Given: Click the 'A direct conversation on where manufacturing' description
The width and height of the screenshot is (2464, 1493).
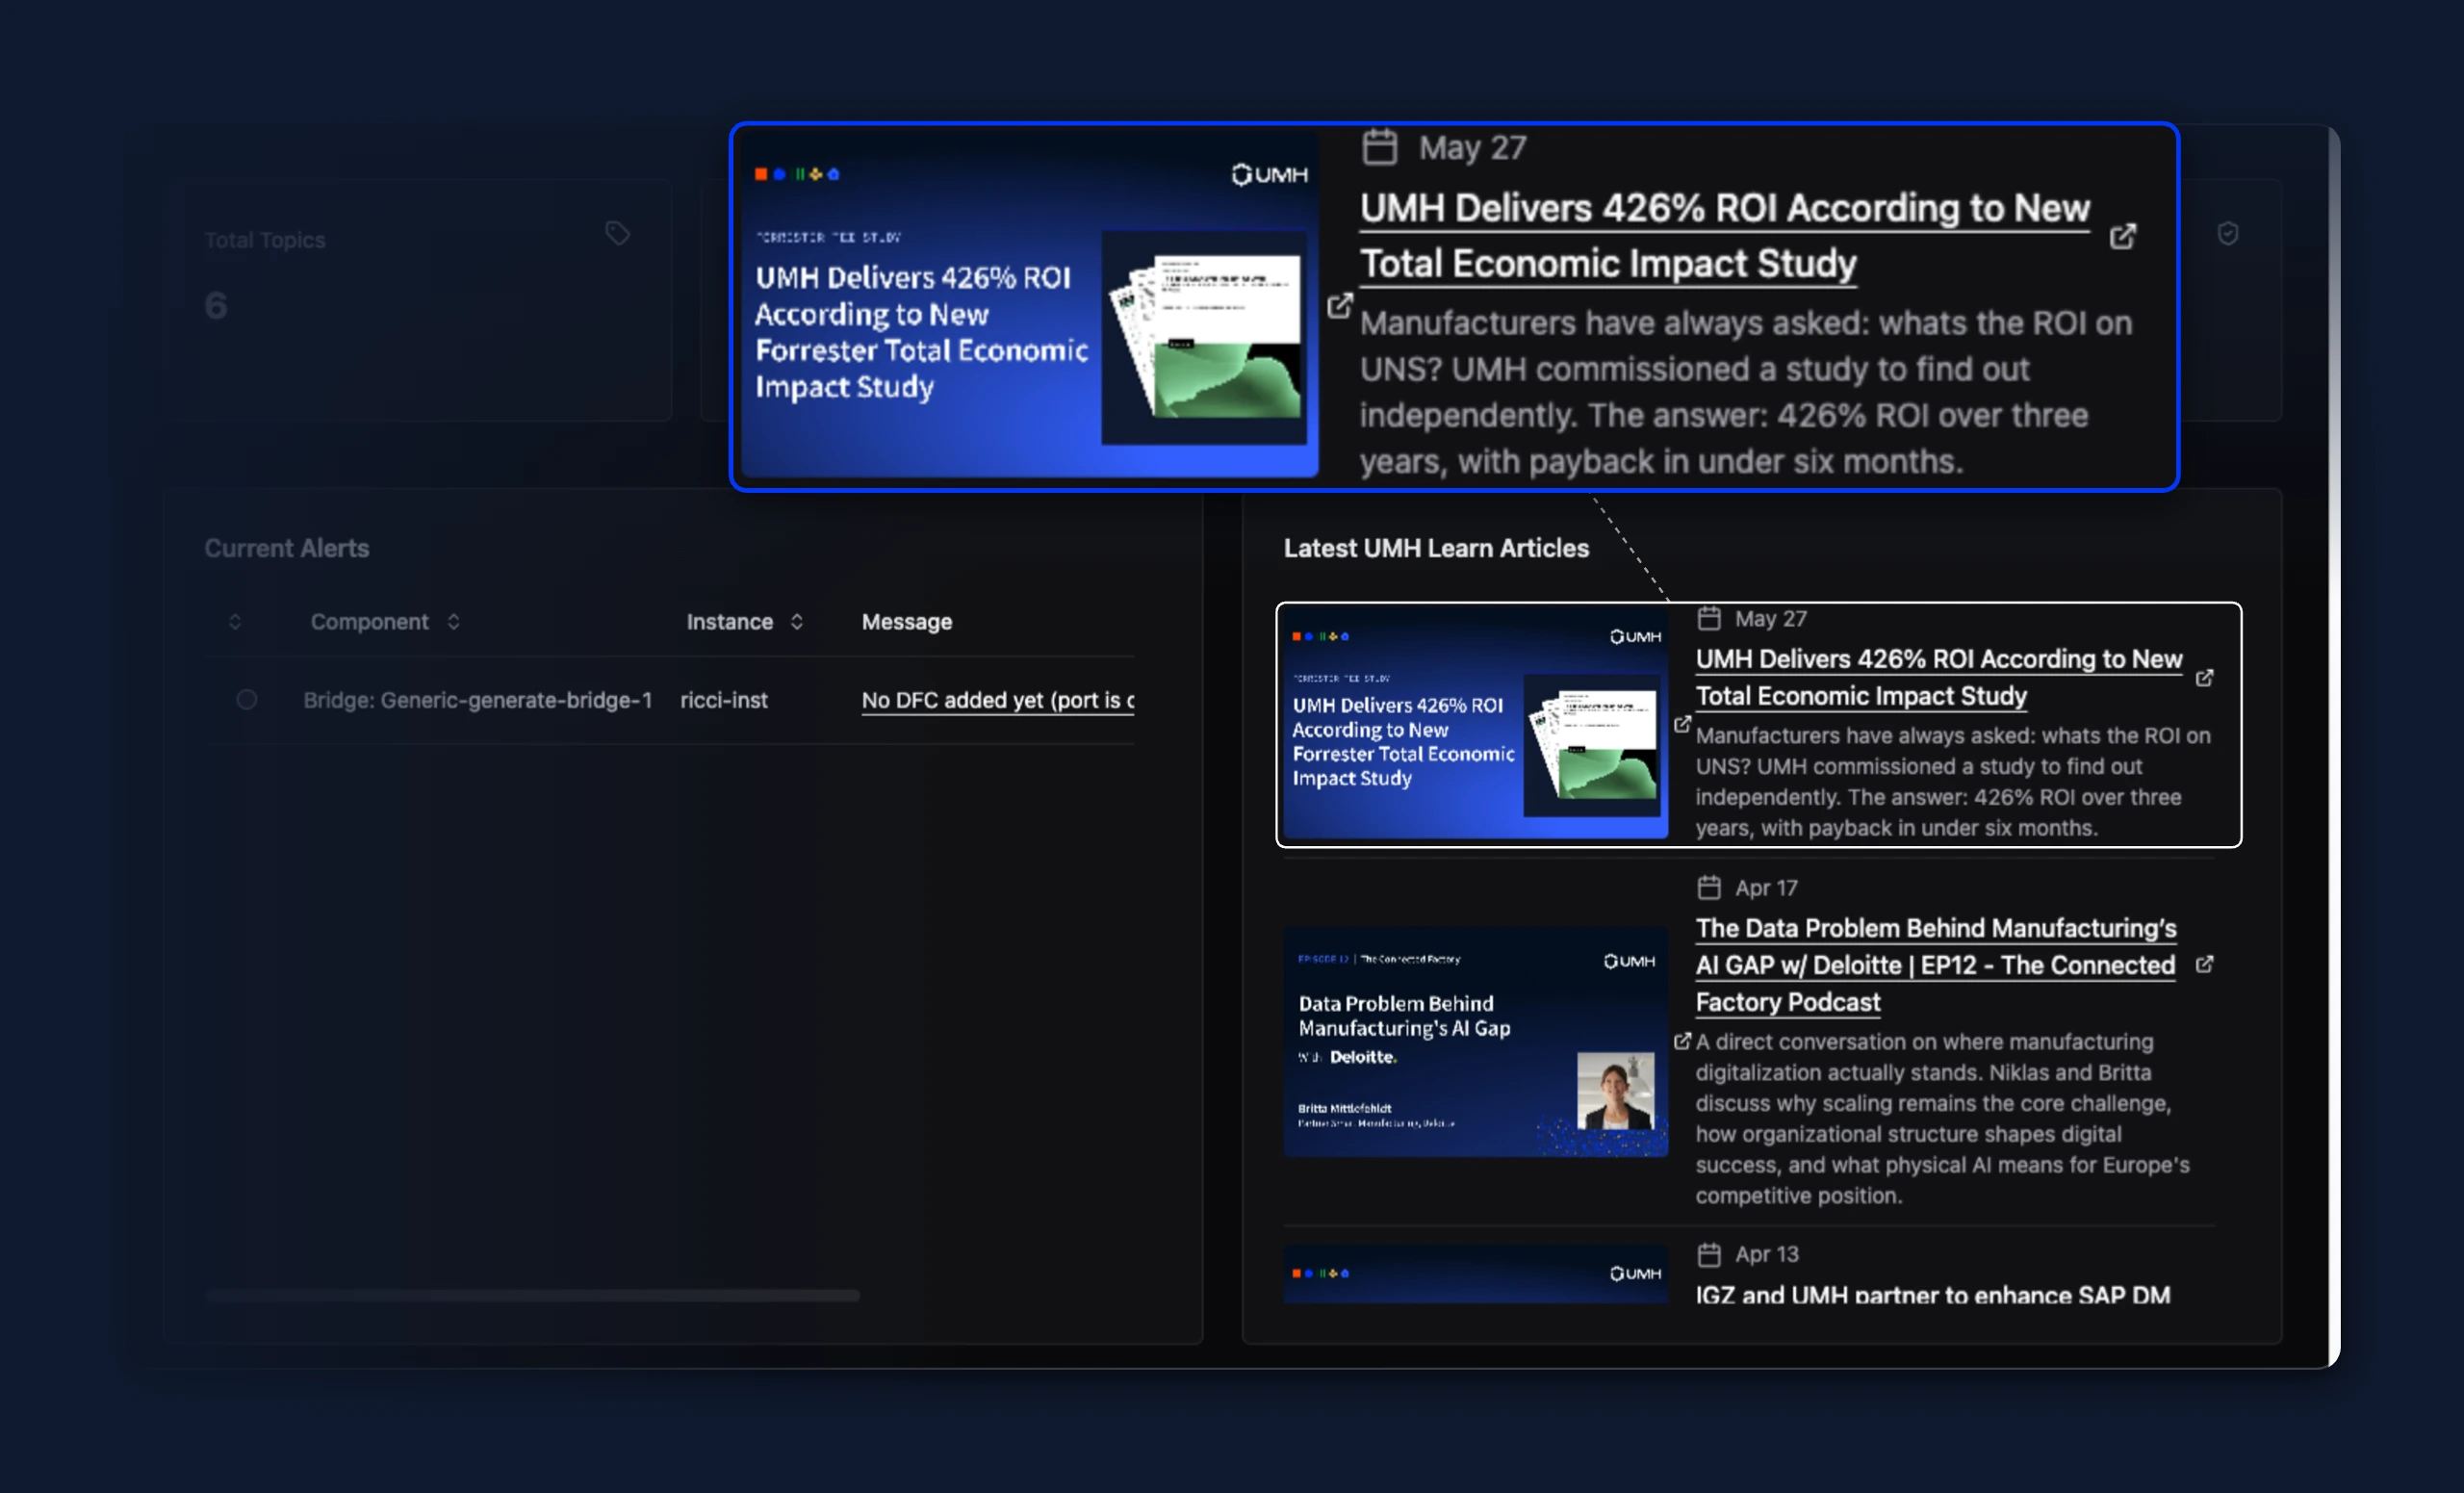Looking at the screenshot, I should [x=1942, y=1118].
